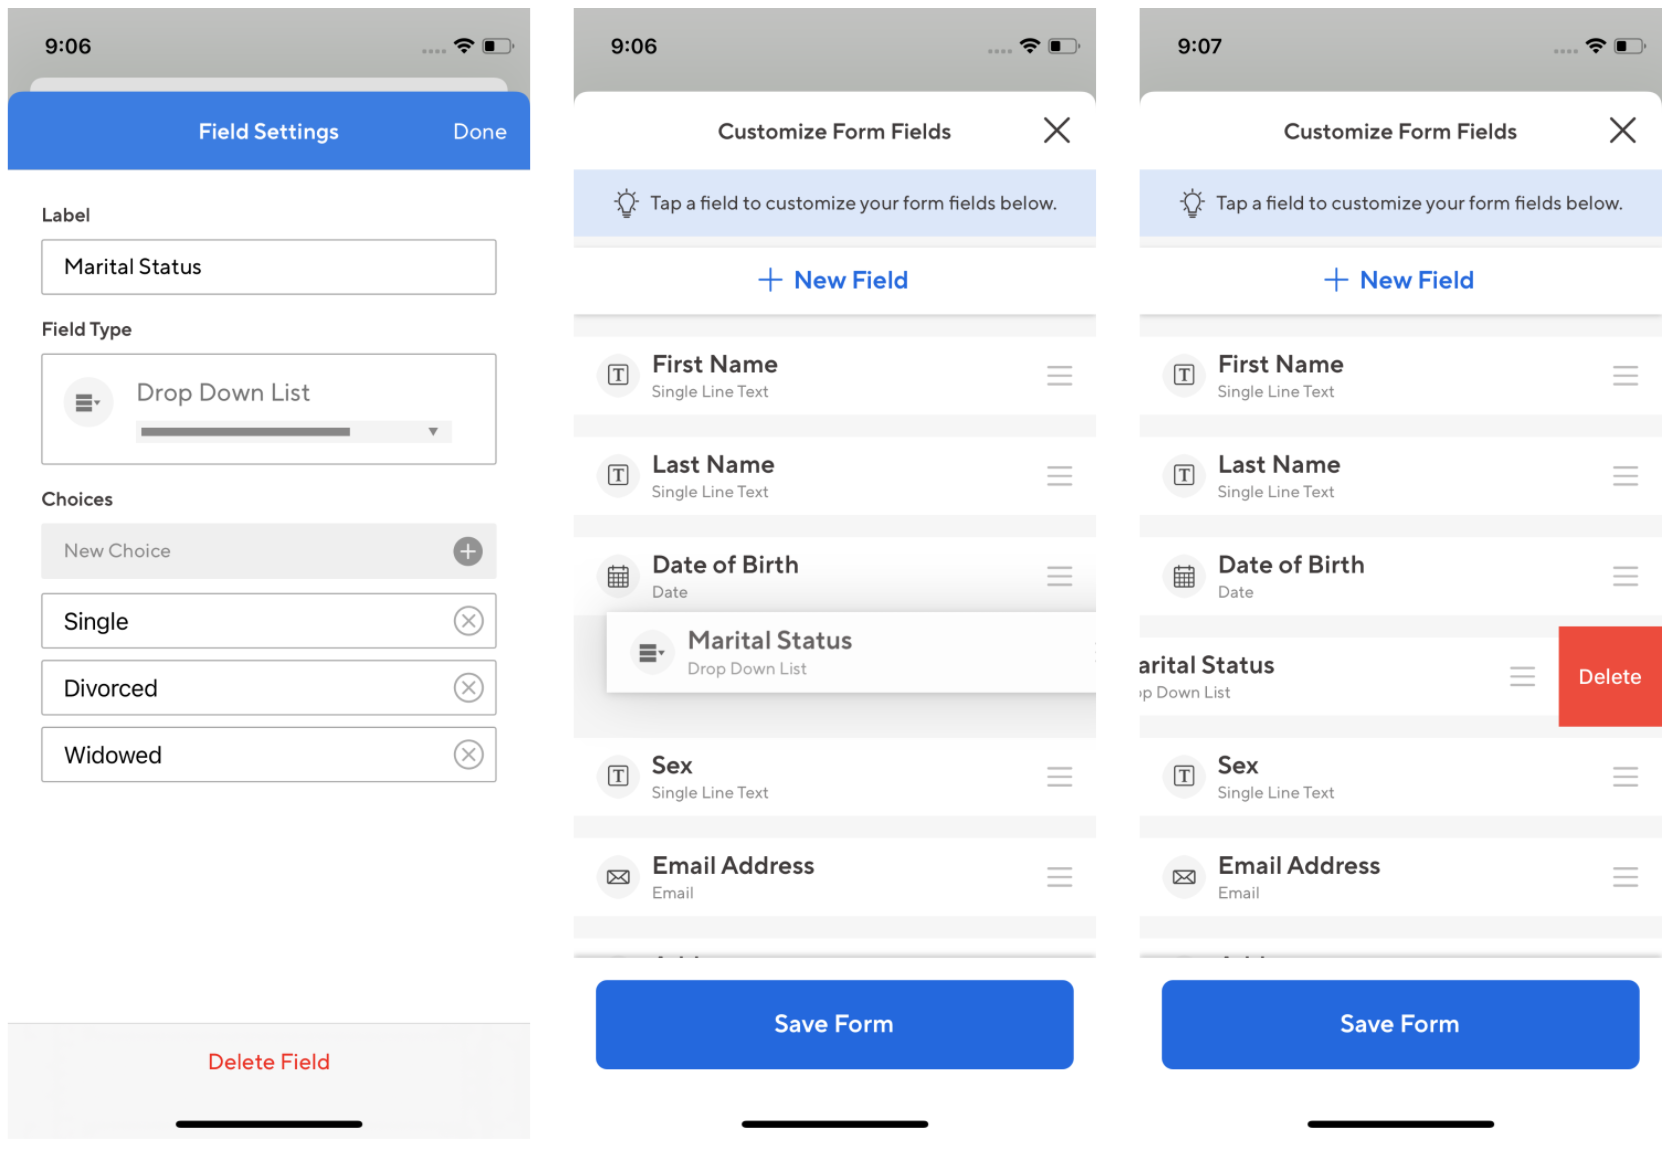This screenshot has height=1166, width=1676.
Task: Add new choice with plus icon
Action: (x=468, y=551)
